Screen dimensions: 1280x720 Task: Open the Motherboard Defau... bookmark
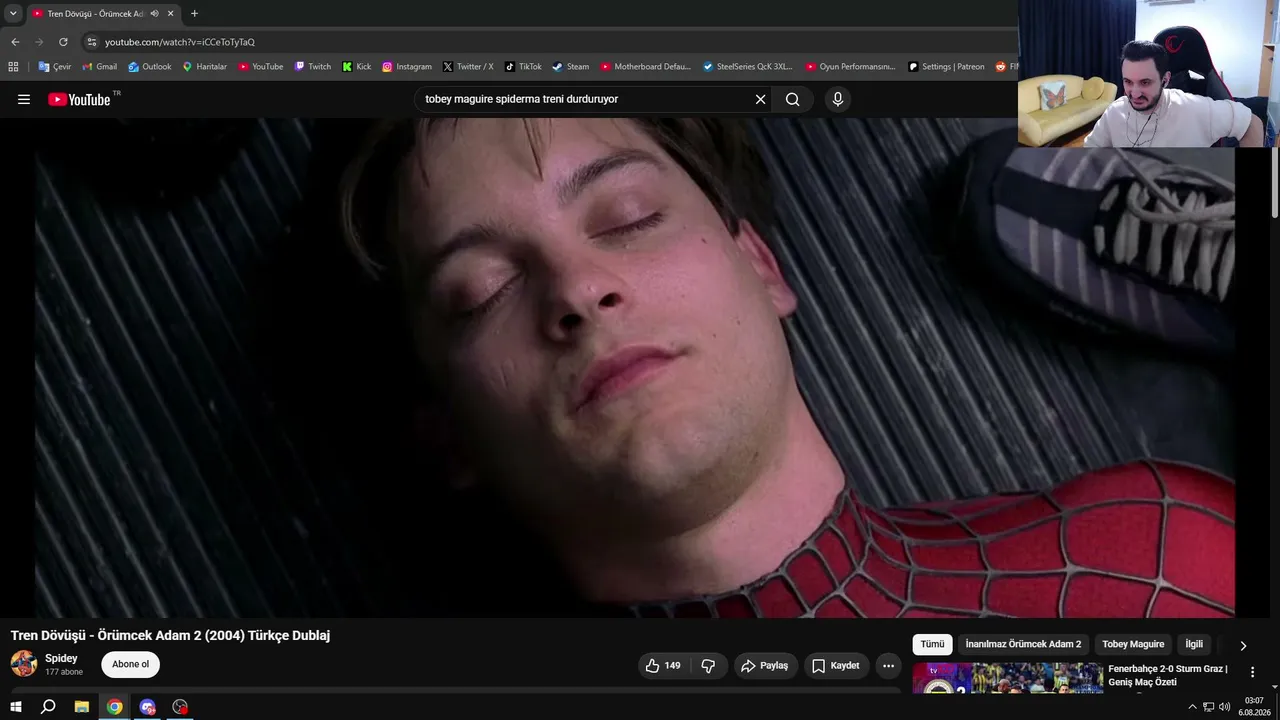point(645,67)
